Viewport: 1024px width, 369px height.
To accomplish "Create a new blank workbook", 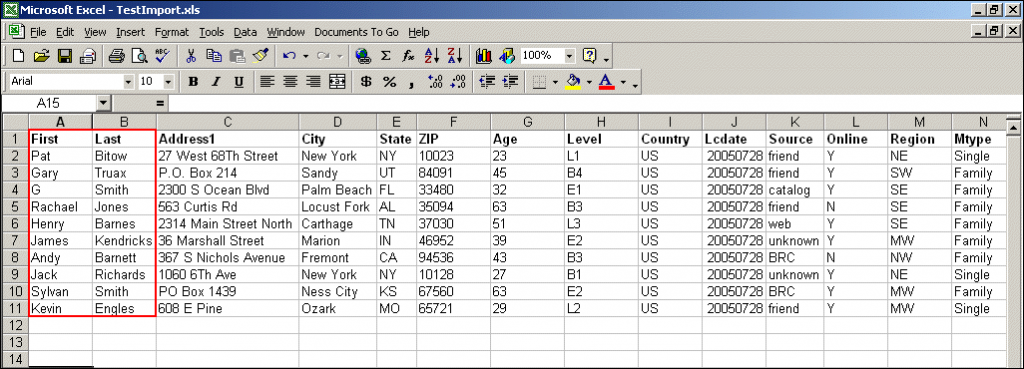I will pyautogui.click(x=19, y=56).
